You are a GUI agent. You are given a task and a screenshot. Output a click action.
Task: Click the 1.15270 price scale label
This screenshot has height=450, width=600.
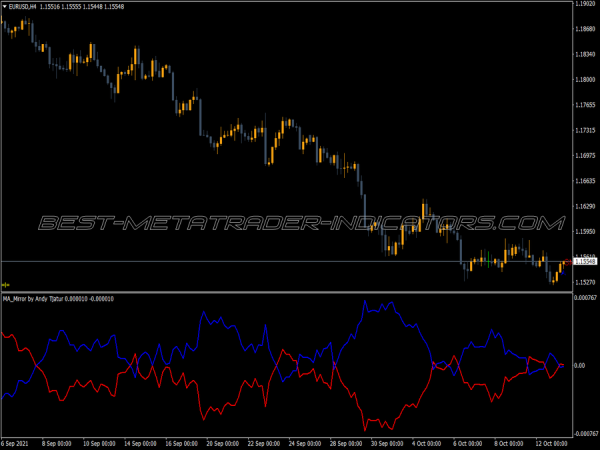coord(585,282)
